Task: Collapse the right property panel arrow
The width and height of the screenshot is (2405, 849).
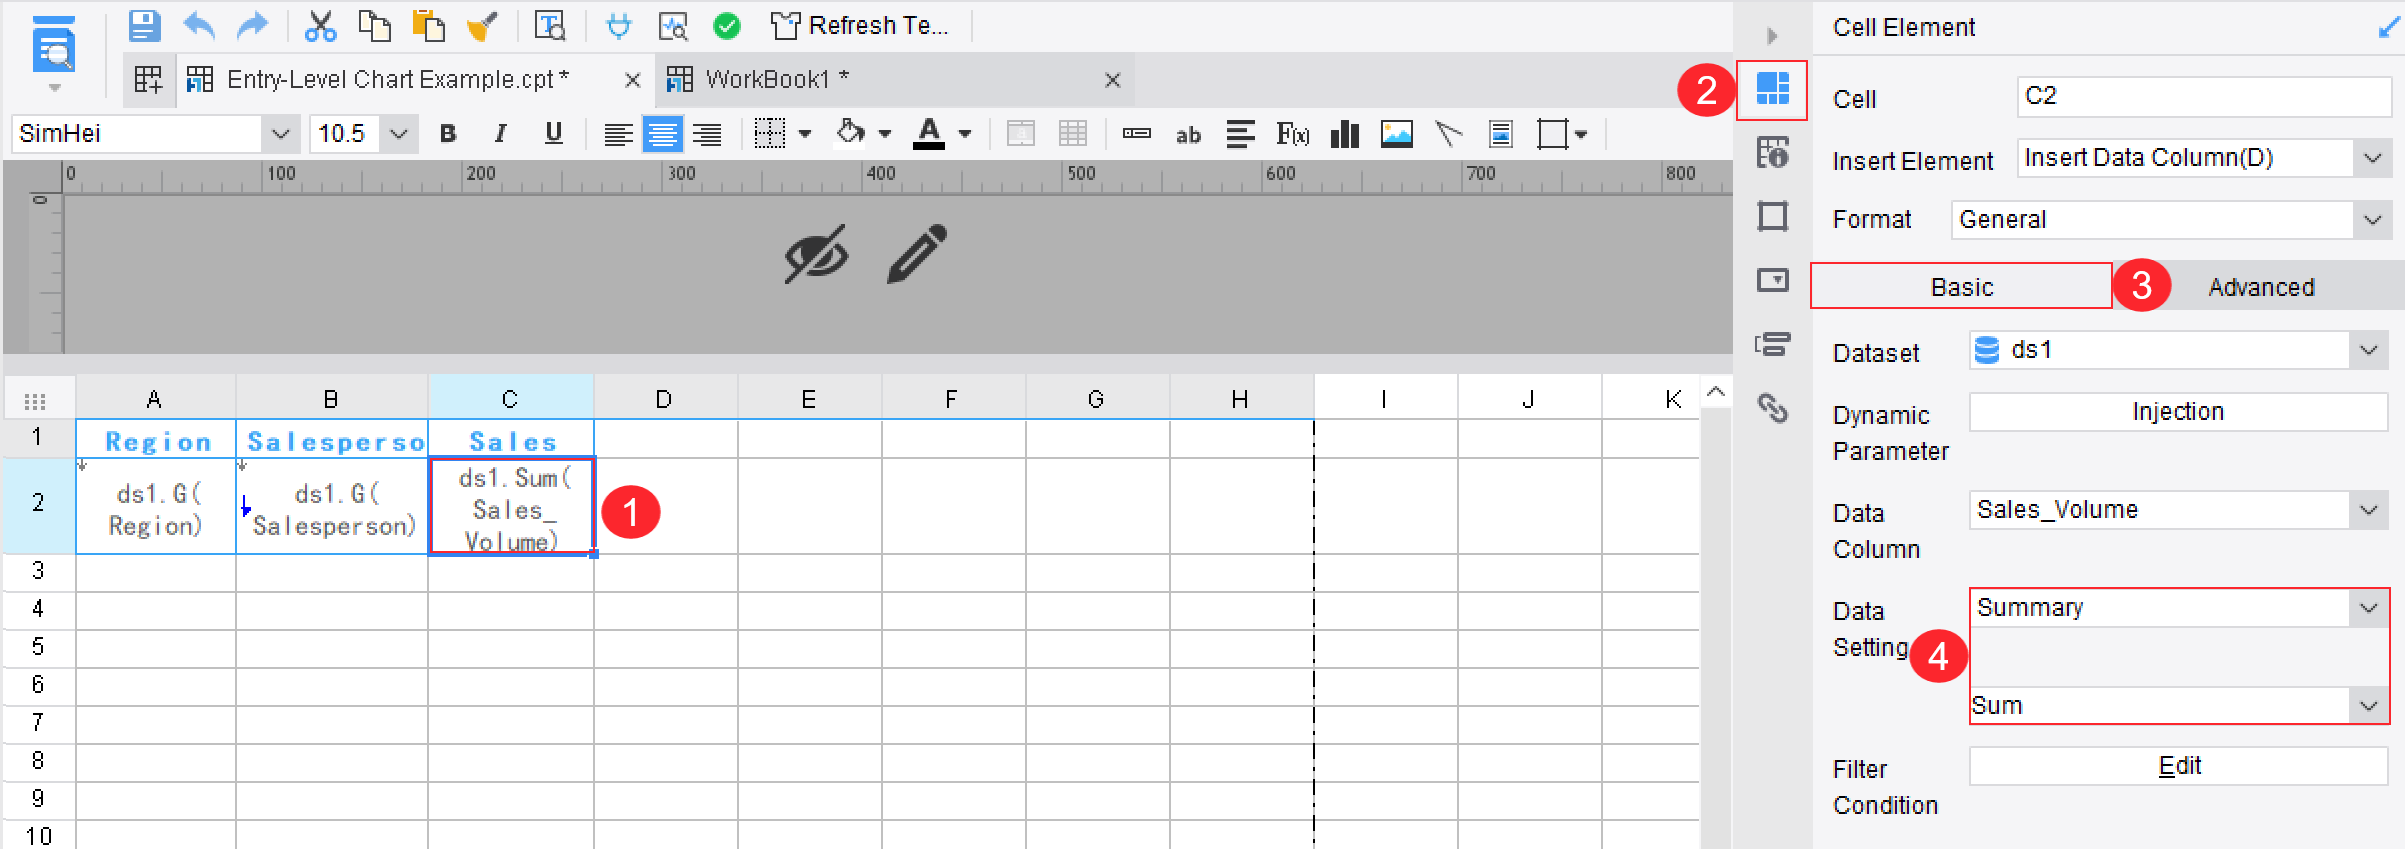Action: (x=1772, y=36)
